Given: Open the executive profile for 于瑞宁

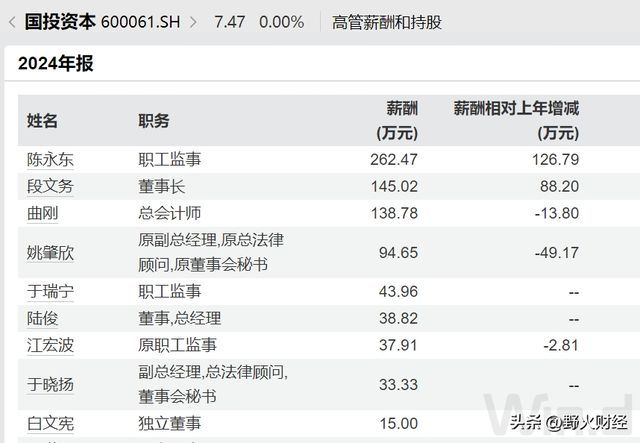Looking at the screenshot, I should tap(50, 292).
